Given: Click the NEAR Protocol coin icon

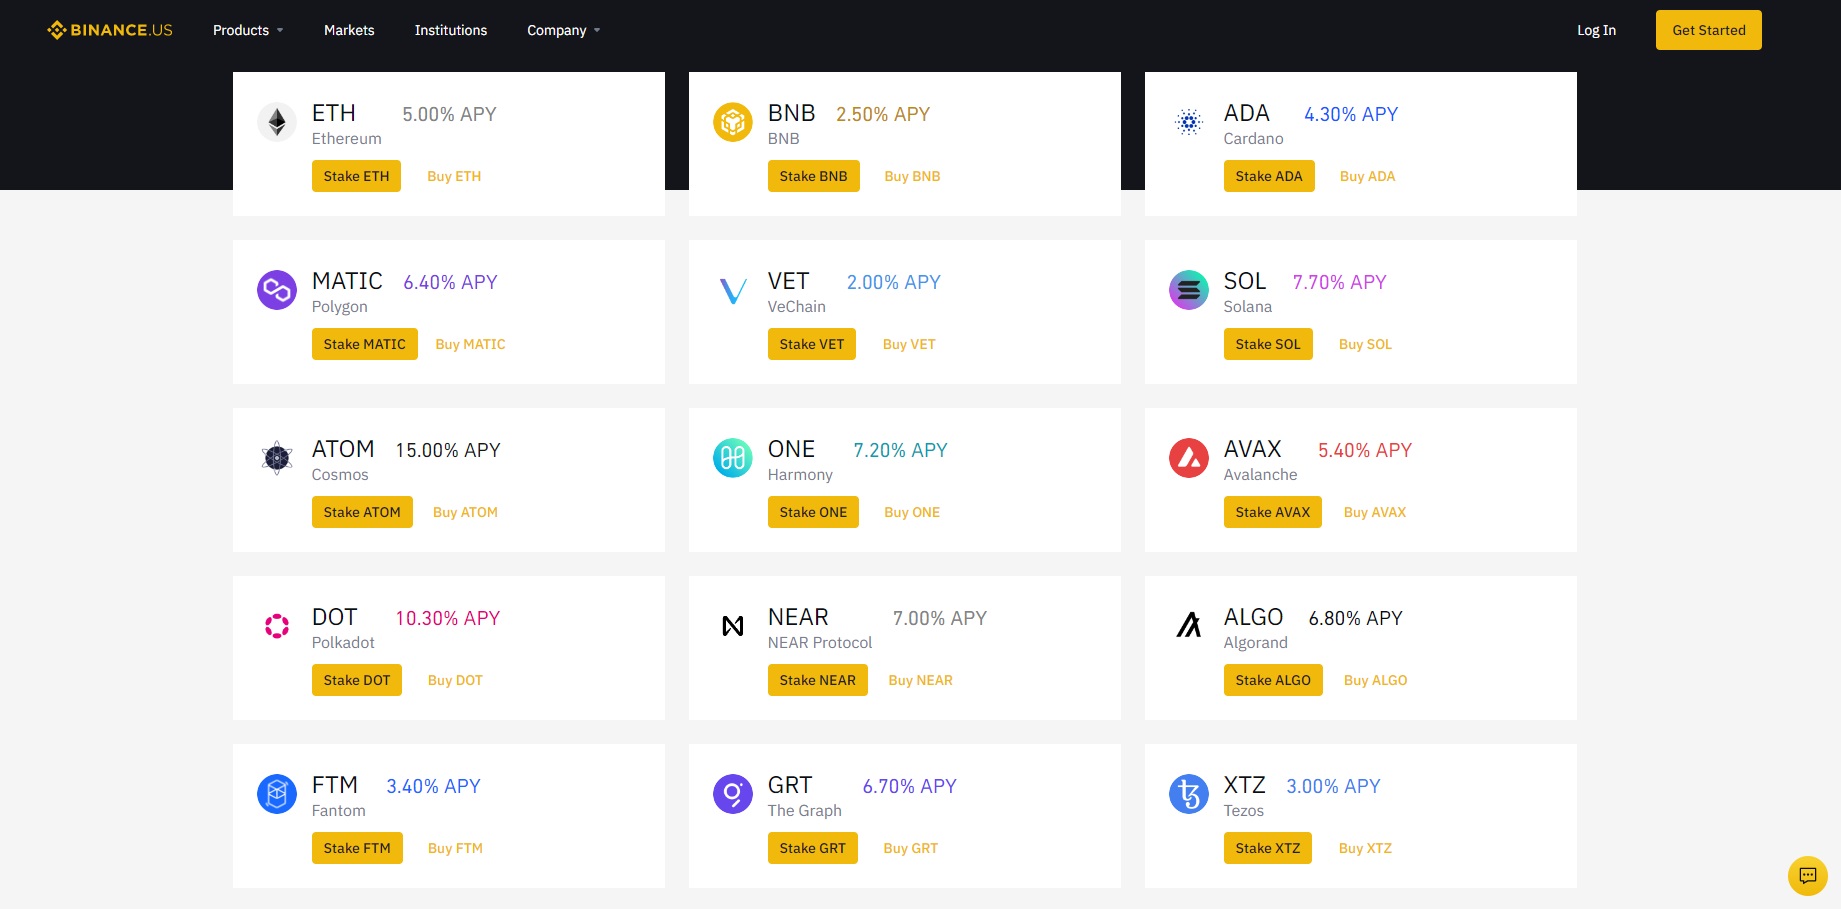Looking at the screenshot, I should (733, 626).
